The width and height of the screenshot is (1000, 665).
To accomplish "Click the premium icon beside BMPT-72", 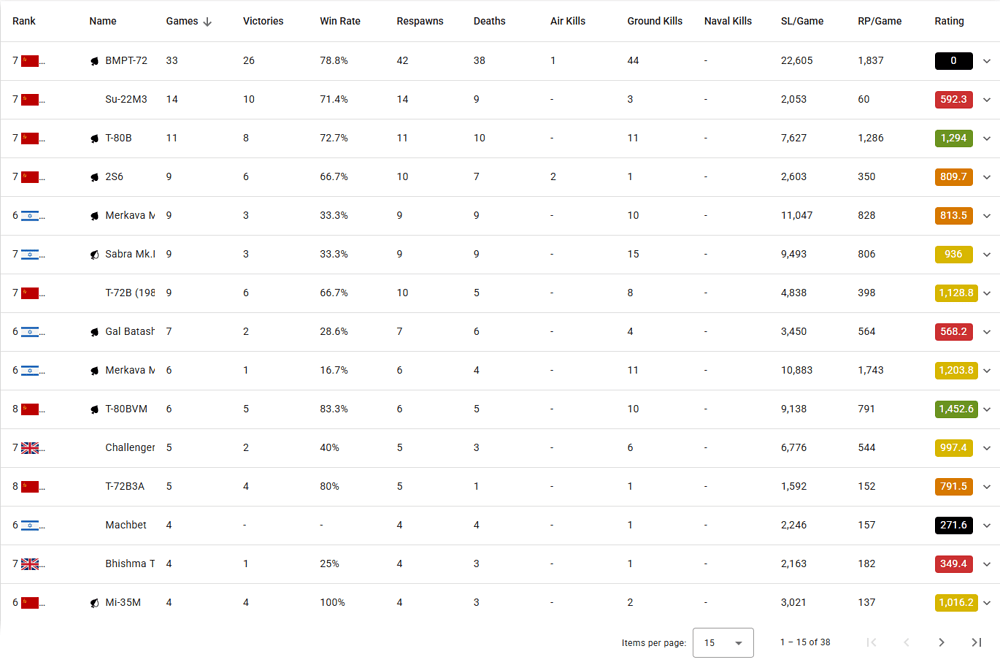I will click(94, 61).
